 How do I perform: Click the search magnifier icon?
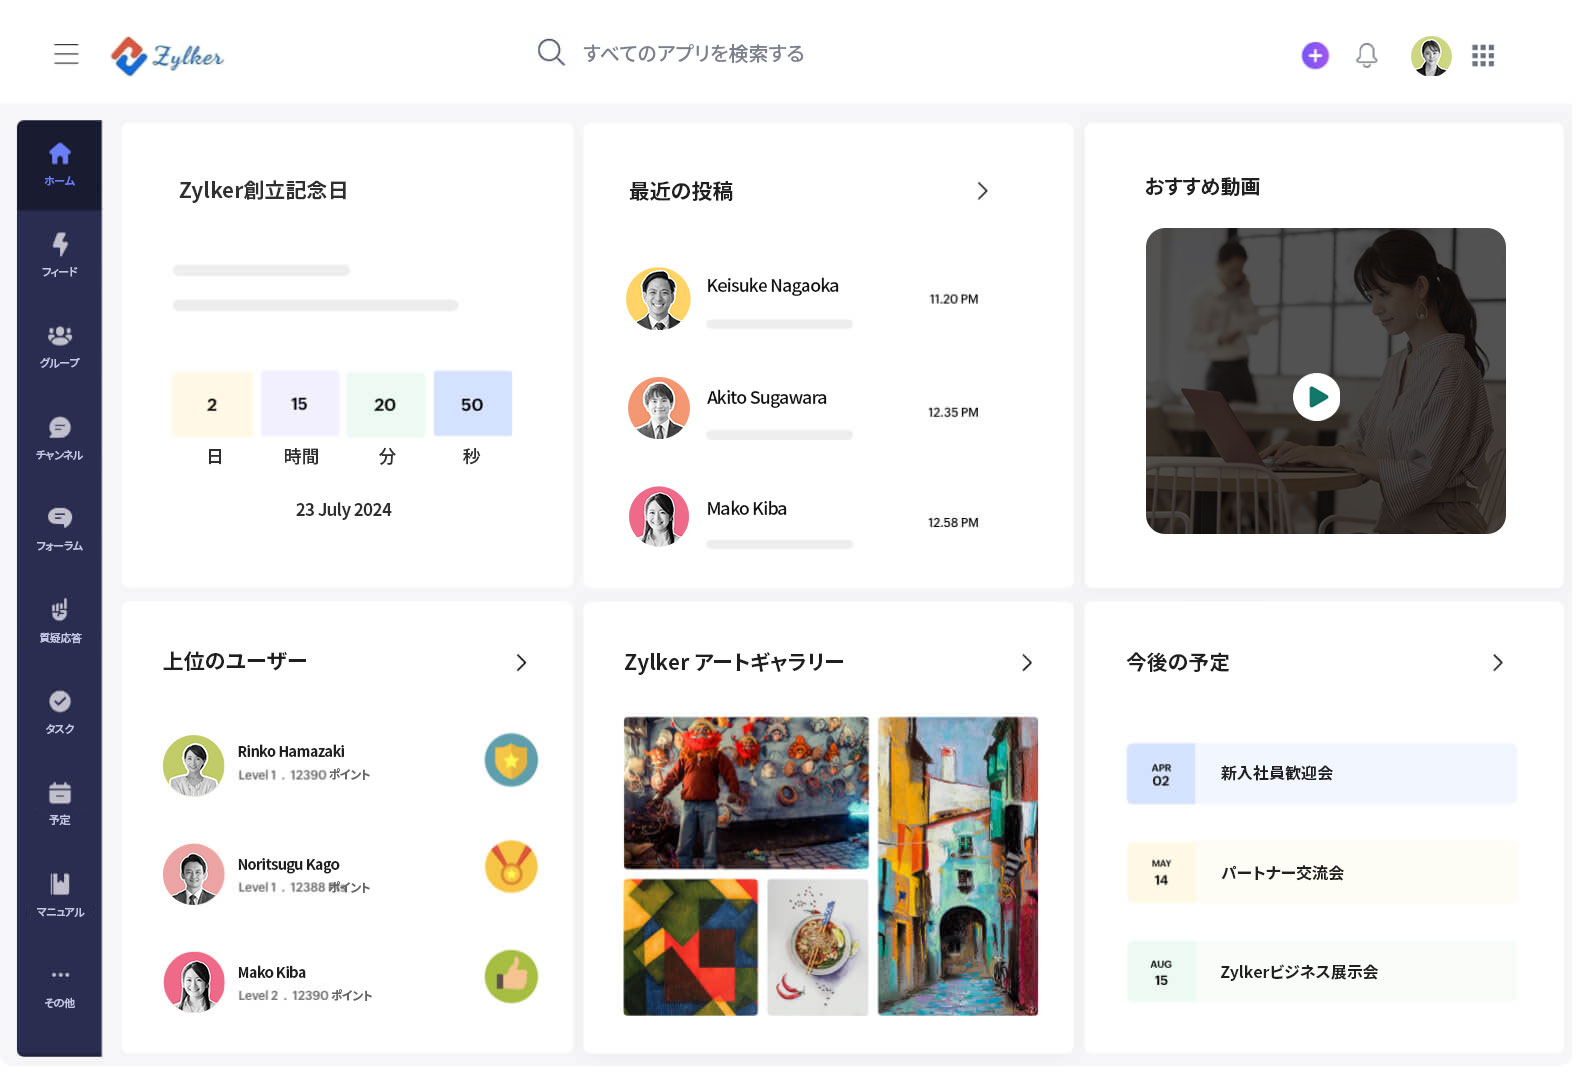point(551,52)
